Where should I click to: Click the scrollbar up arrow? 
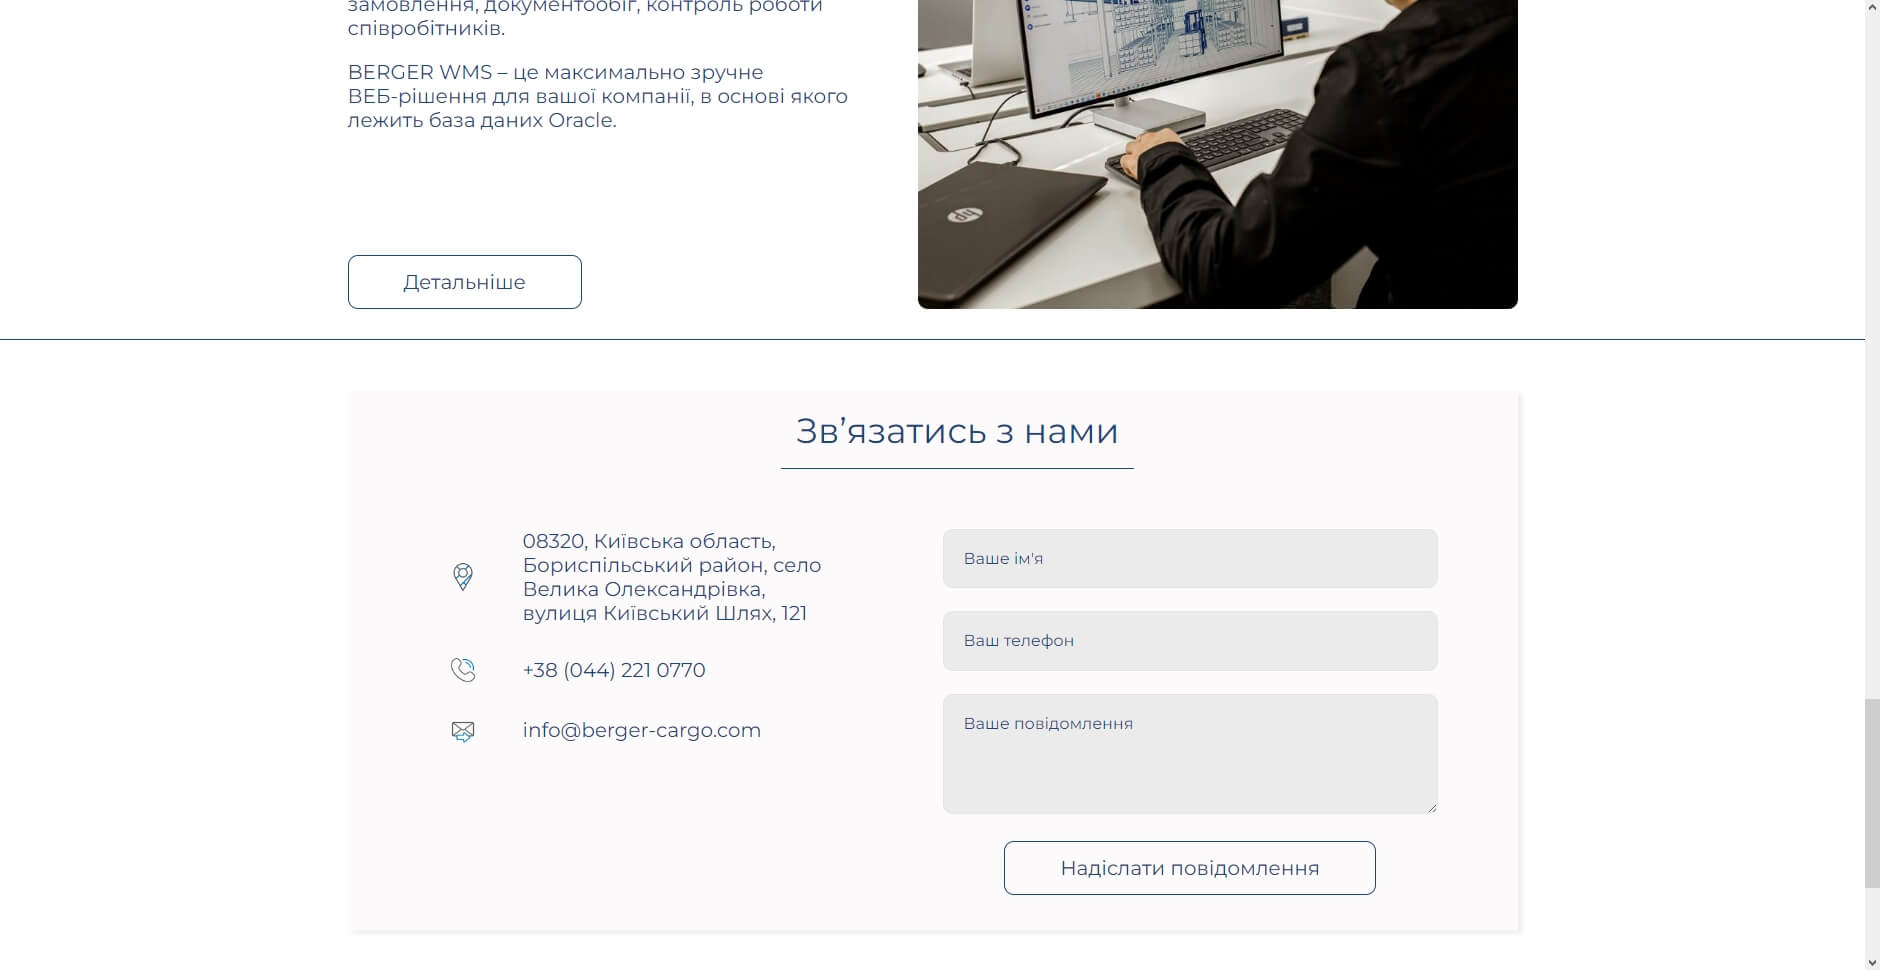pyautogui.click(x=1872, y=6)
